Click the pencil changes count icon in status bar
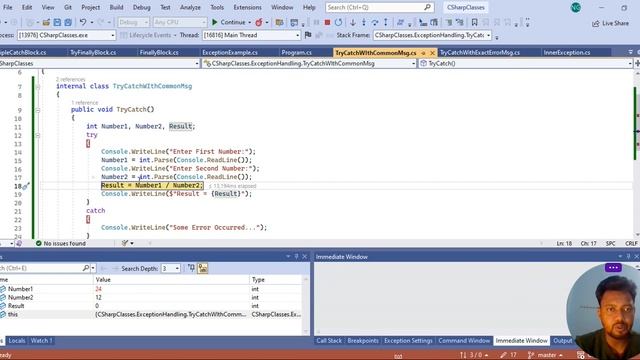This screenshot has height=360, width=640. point(509,355)
